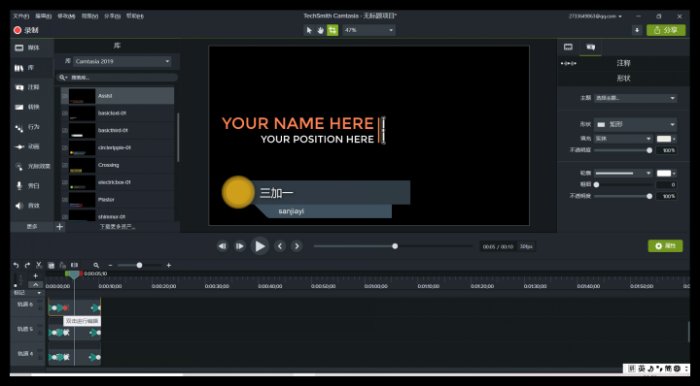Click the cut scissors icon

(x=39, y=266)
